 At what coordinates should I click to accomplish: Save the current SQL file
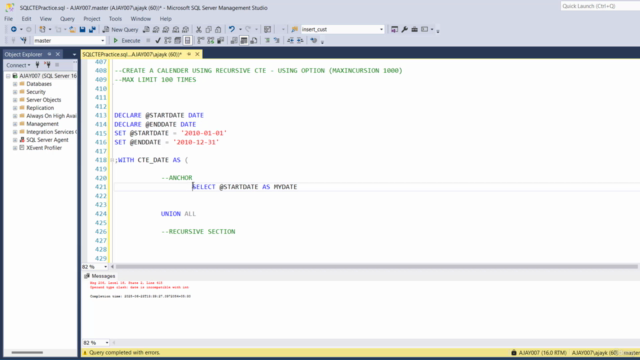click(x=82, y=29)
